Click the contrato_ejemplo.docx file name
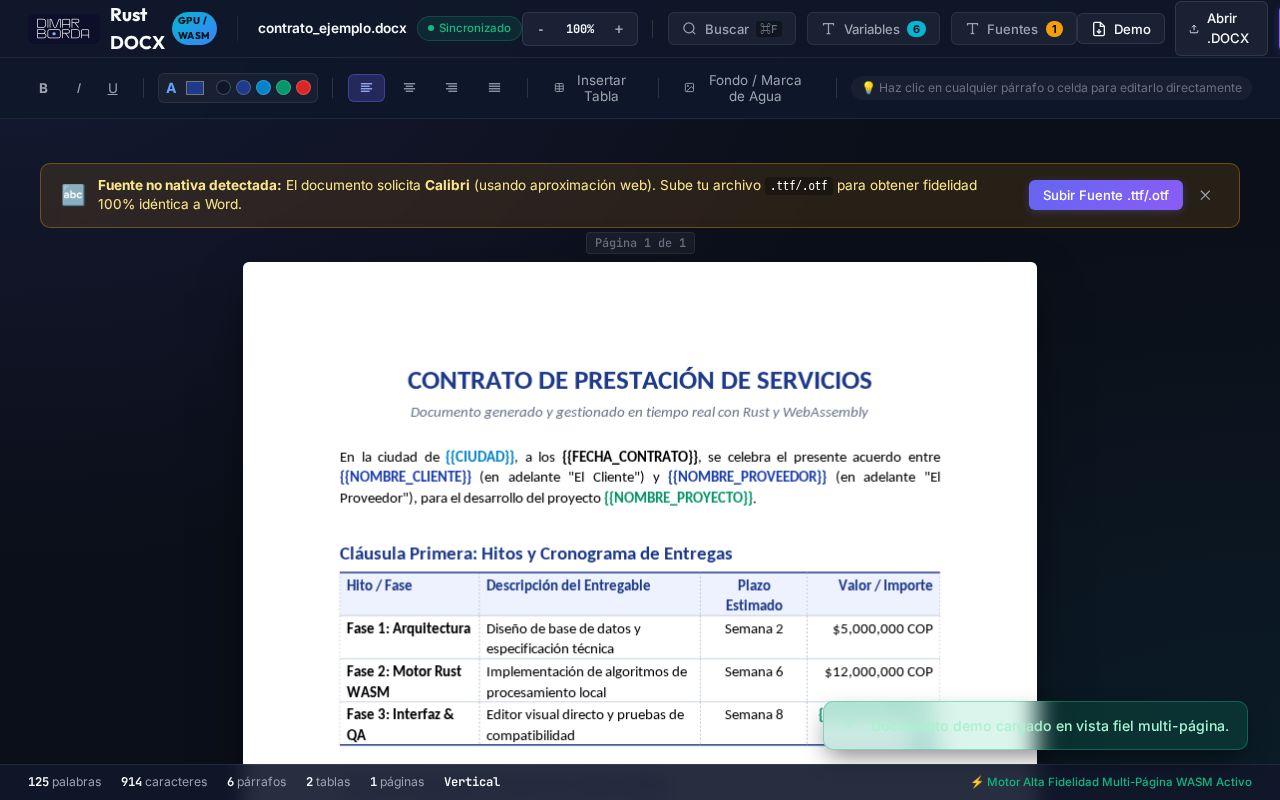 [x=332, y=28]
